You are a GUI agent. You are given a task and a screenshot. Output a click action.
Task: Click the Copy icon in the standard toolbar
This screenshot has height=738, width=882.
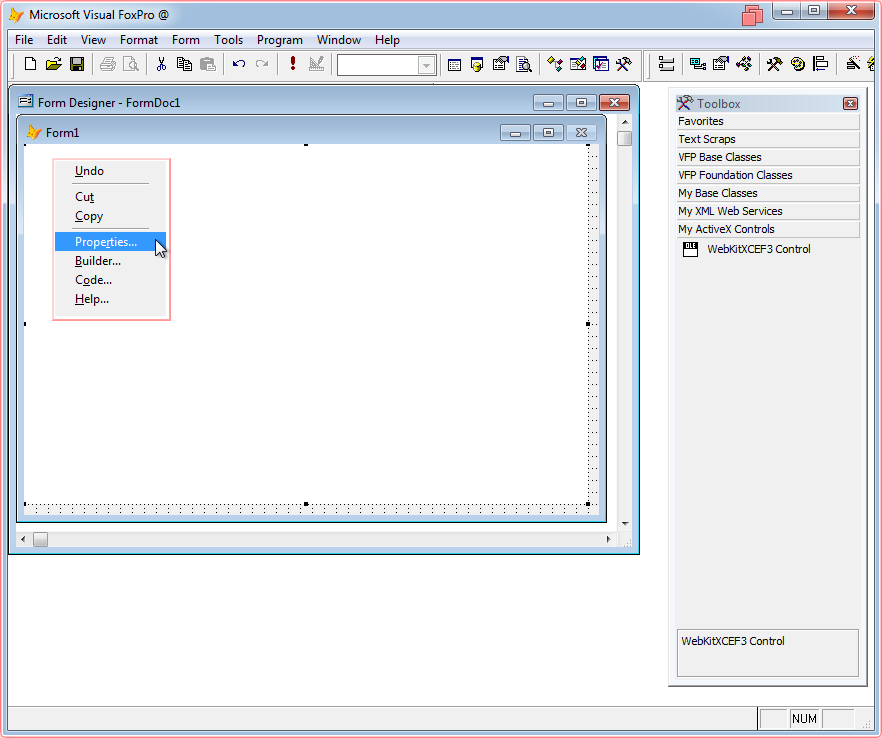coord(184,64)
